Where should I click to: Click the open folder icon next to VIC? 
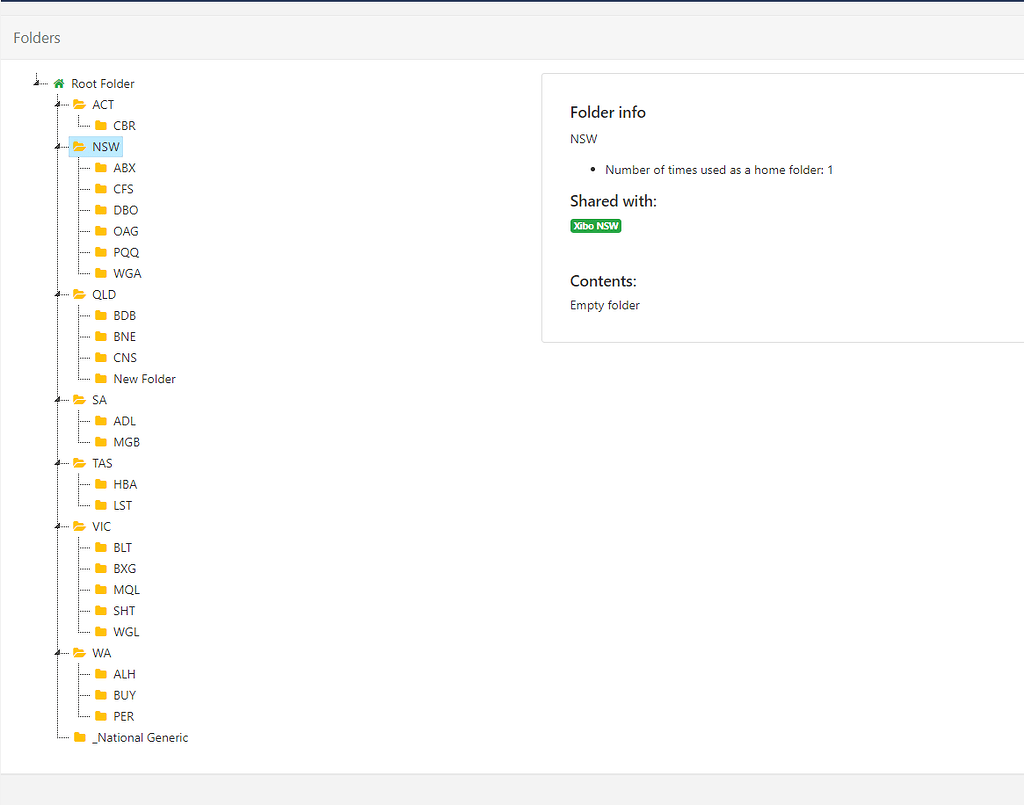(x=80, y=526)
